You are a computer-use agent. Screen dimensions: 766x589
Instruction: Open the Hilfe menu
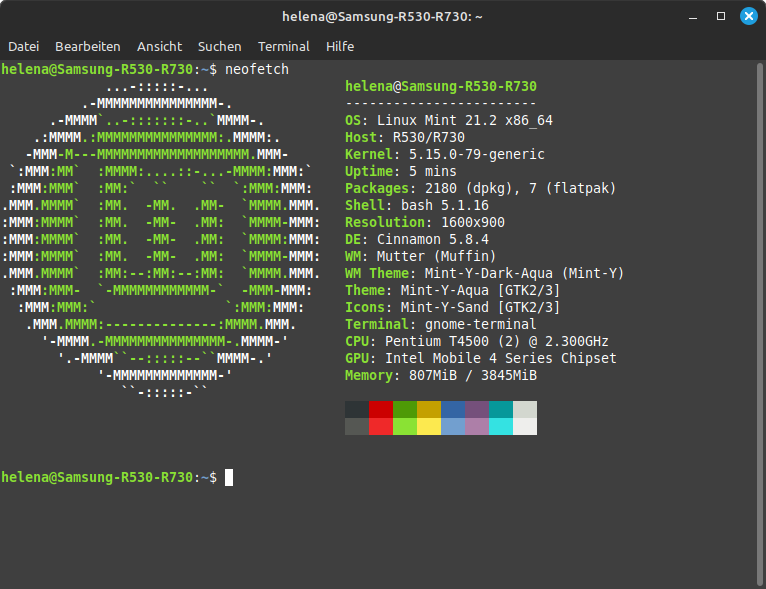click(340, 46)
